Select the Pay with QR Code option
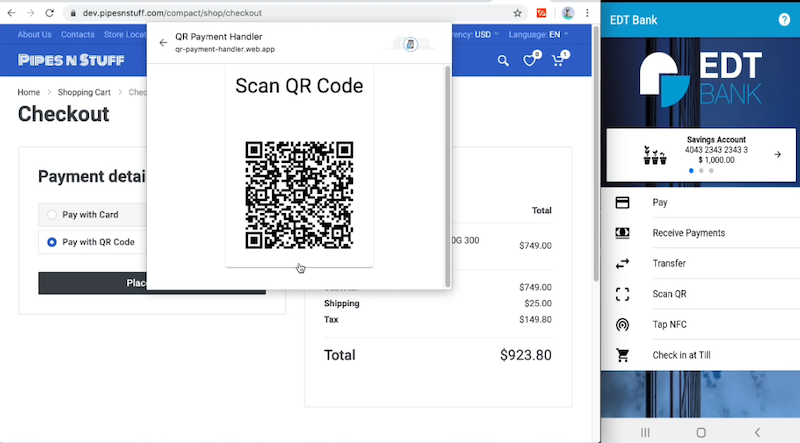The width and height of the screenshot is (800, 443). point(52,242)
